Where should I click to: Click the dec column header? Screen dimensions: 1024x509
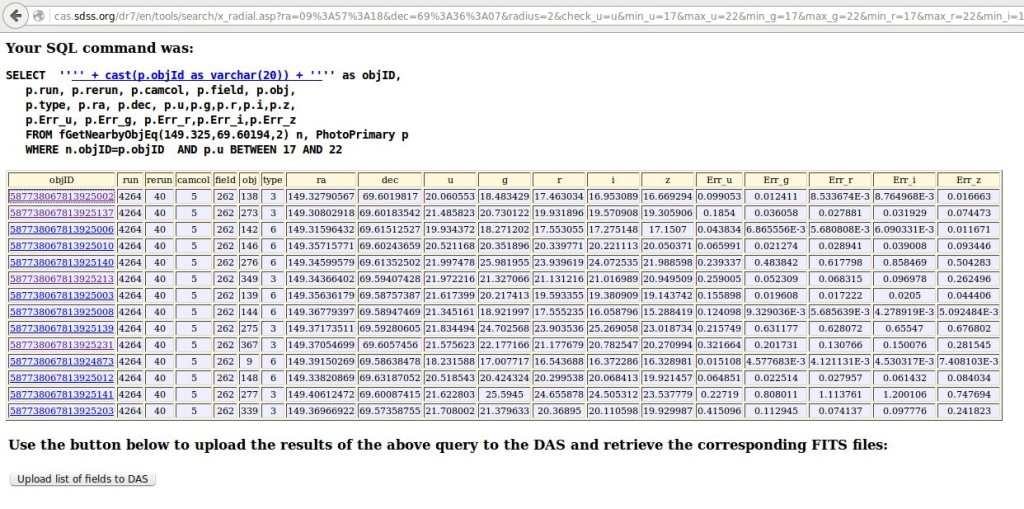pyautogui.click(x=390, y=180)
